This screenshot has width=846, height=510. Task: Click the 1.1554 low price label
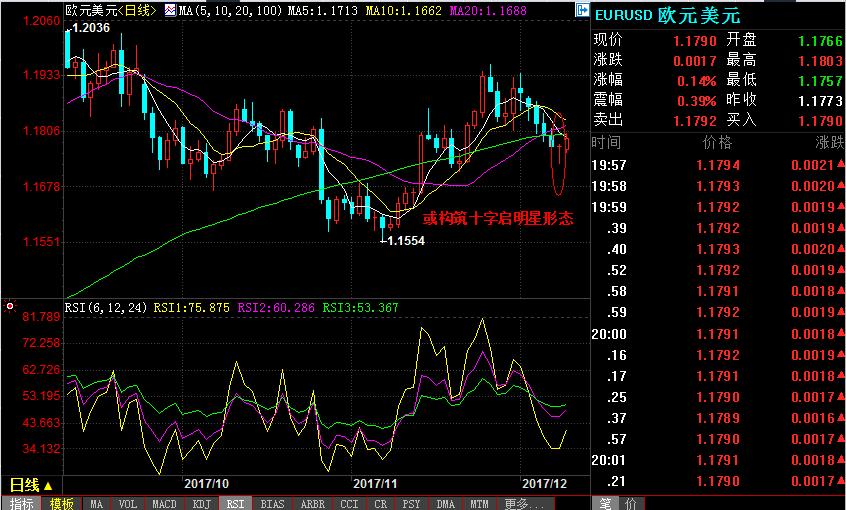pyautogui.click(x=404, y=241)
